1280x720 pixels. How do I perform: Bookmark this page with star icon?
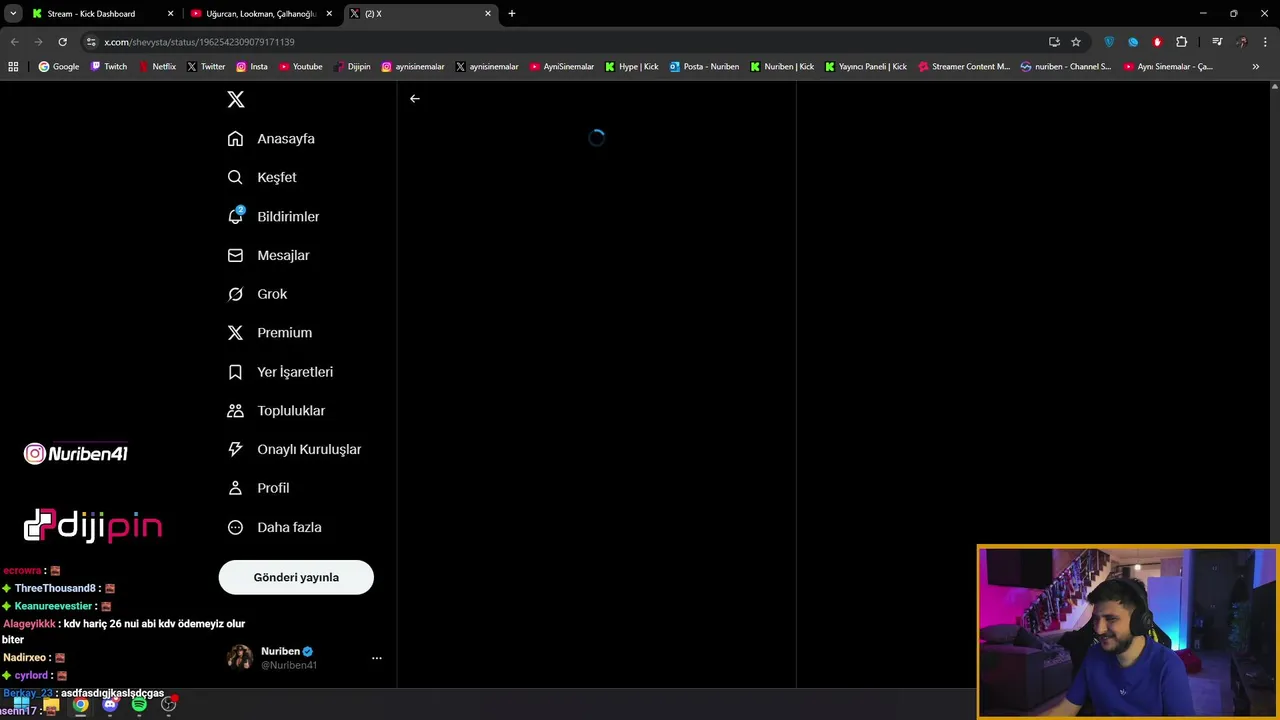(x=1076, y=42)
